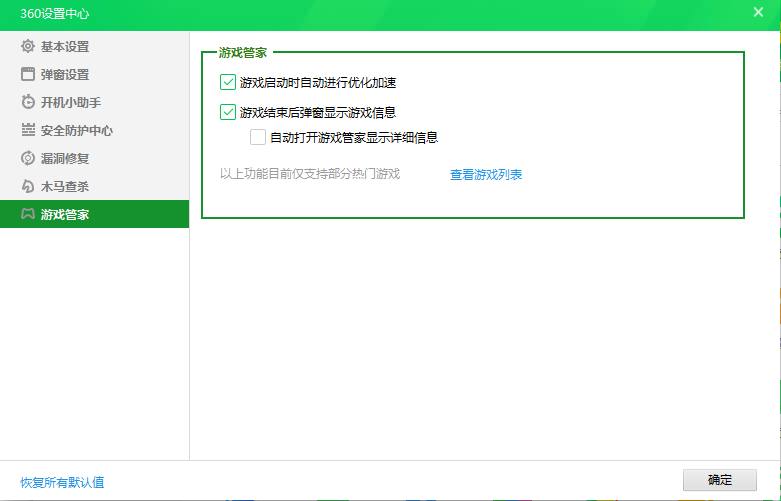The height and width of the screenshot is (501, 781).
Task: Click the trojan scan icon beside 木马查杀
Action: [x=28, y=186]
